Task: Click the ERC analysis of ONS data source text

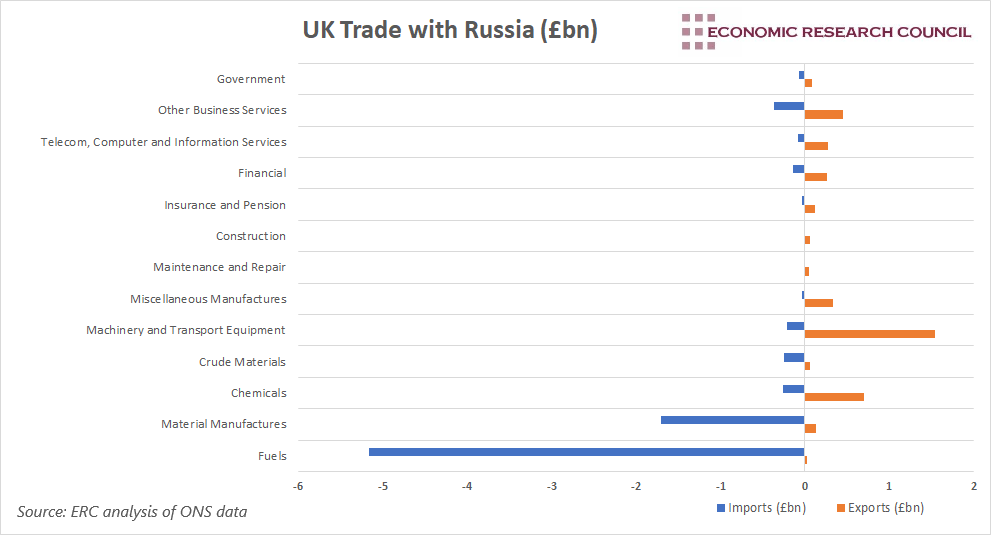Action: pos(132,512)
